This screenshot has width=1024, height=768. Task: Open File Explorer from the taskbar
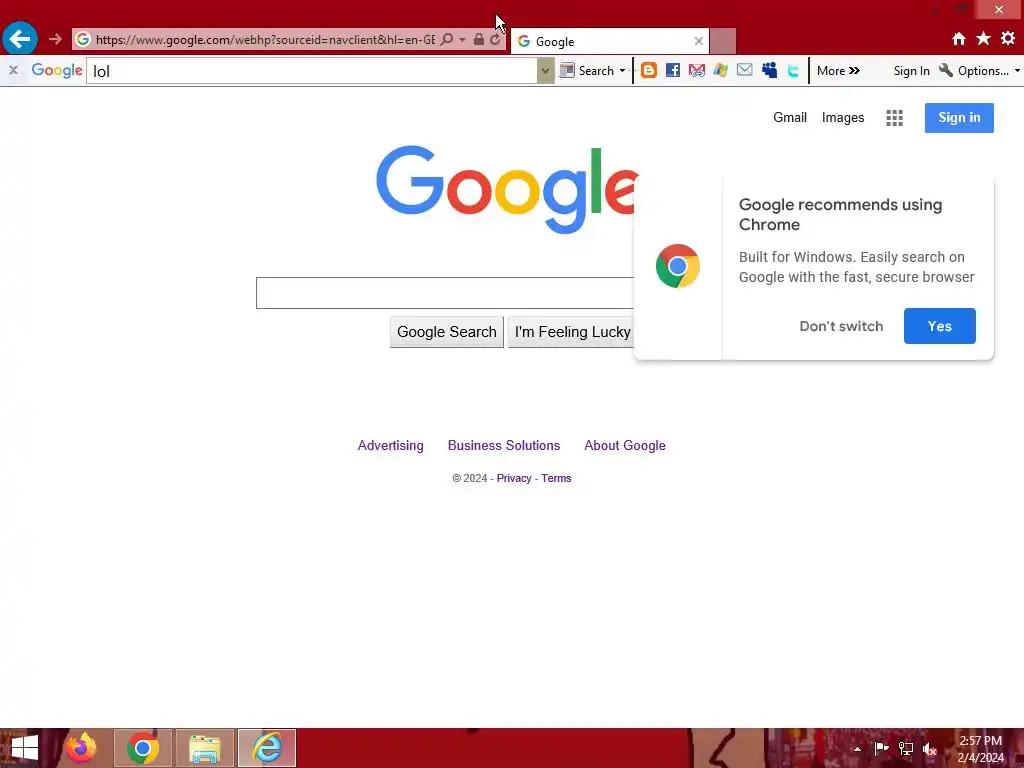pyautogui.click(x=204, y=748)
